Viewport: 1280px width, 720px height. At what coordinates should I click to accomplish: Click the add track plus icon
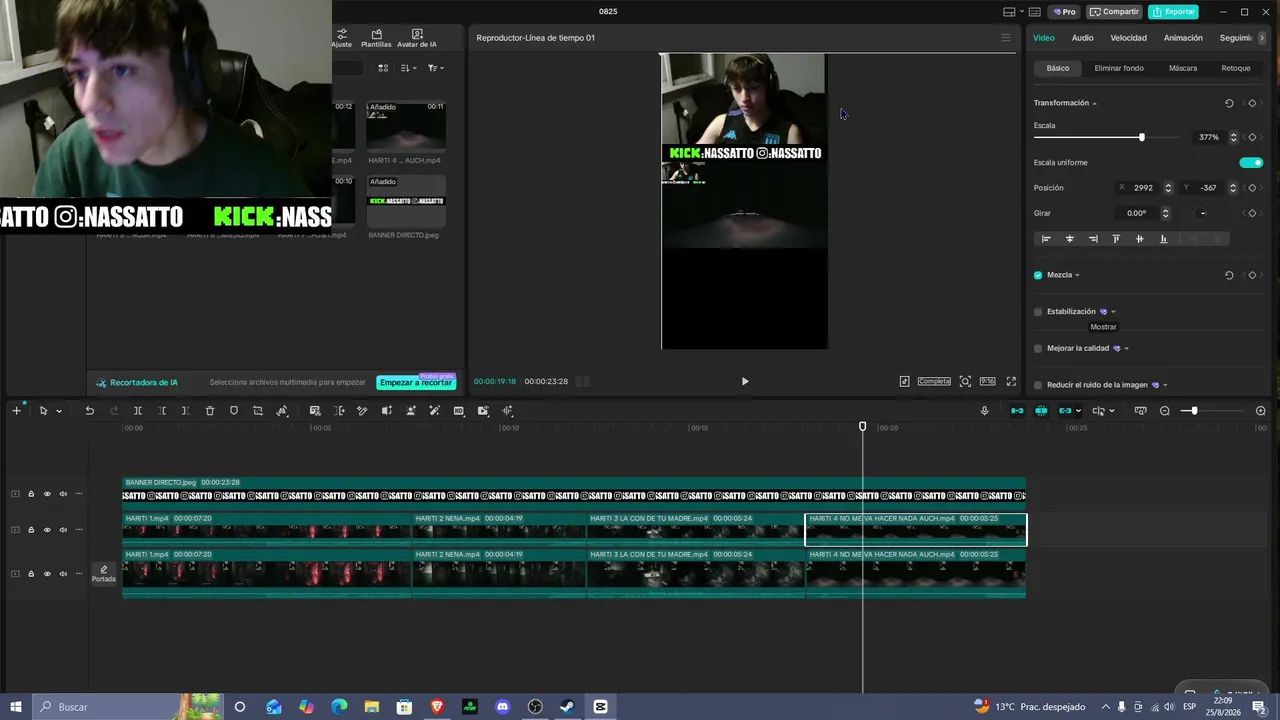point(16,411)
